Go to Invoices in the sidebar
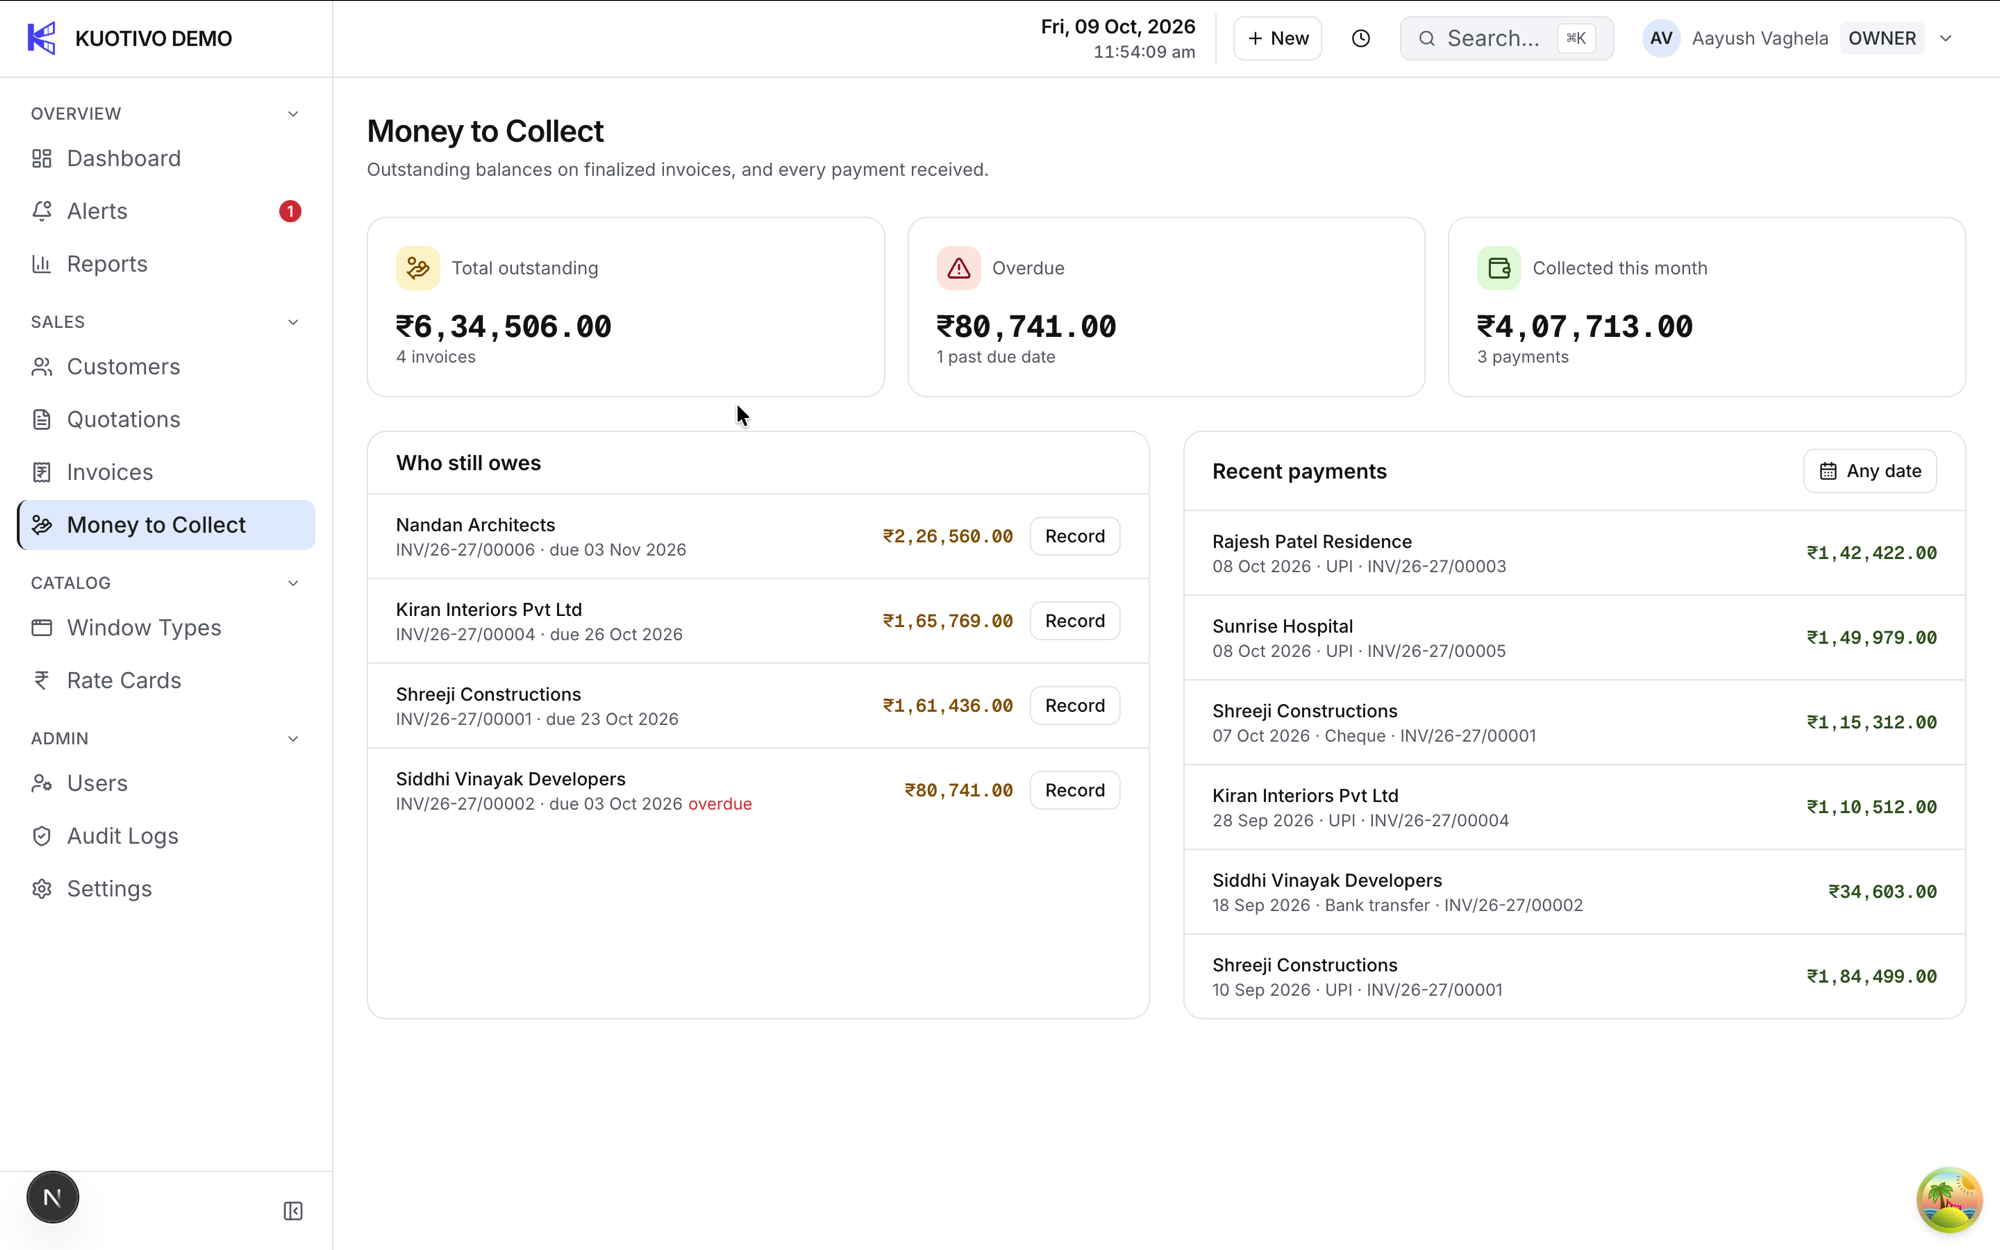 (x=166, y=472)
